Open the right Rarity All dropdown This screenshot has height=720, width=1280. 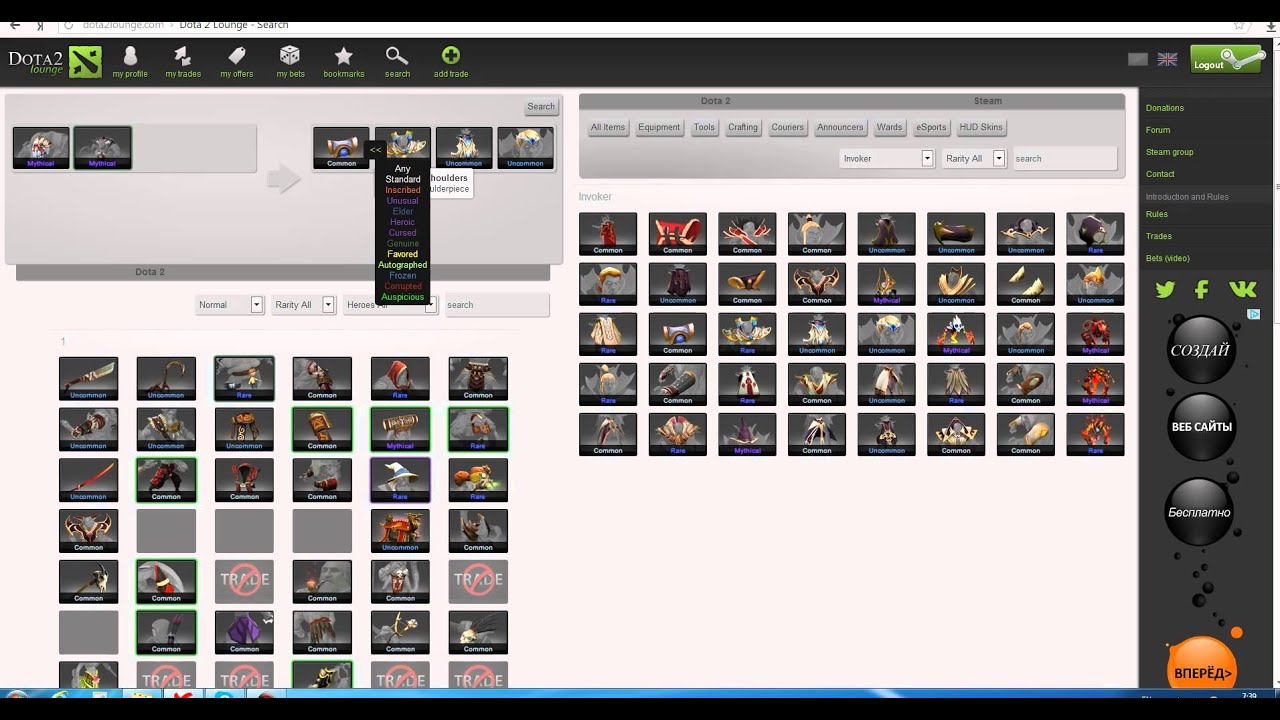tap(973, 158)
